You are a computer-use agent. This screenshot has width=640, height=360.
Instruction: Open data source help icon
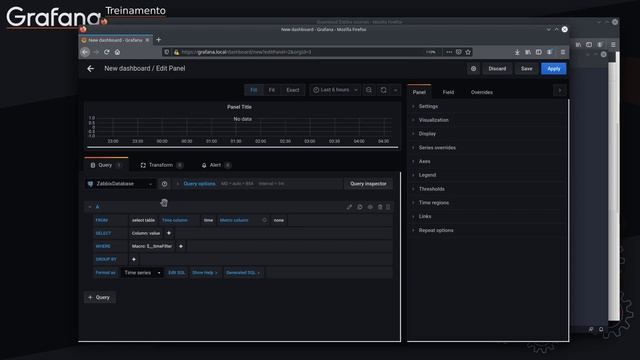click(164, 184)
